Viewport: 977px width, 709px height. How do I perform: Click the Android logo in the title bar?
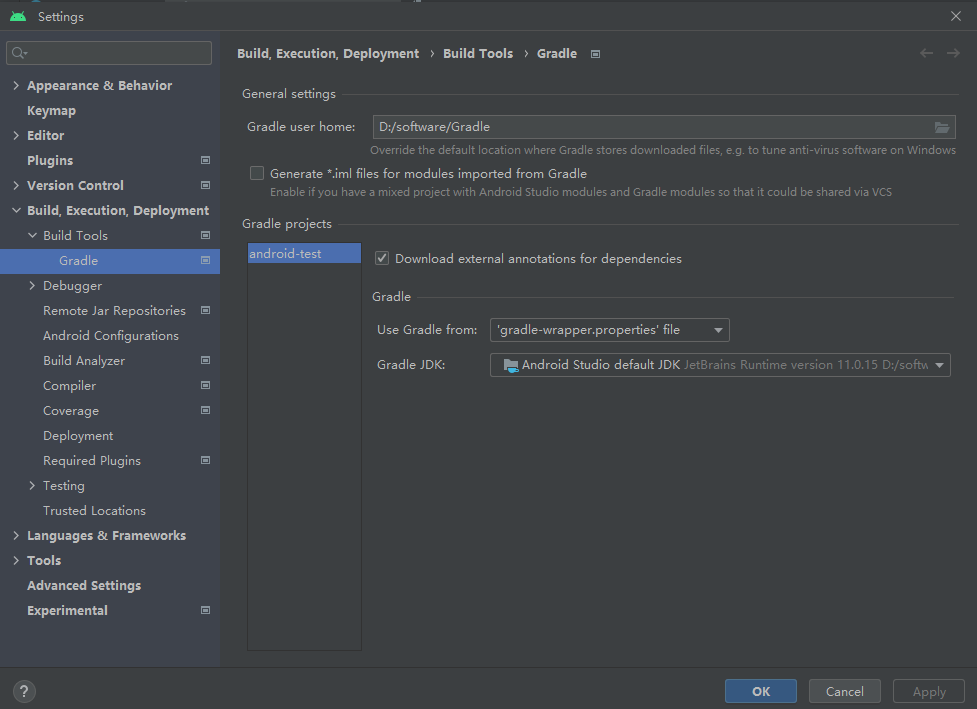(18, 16)
